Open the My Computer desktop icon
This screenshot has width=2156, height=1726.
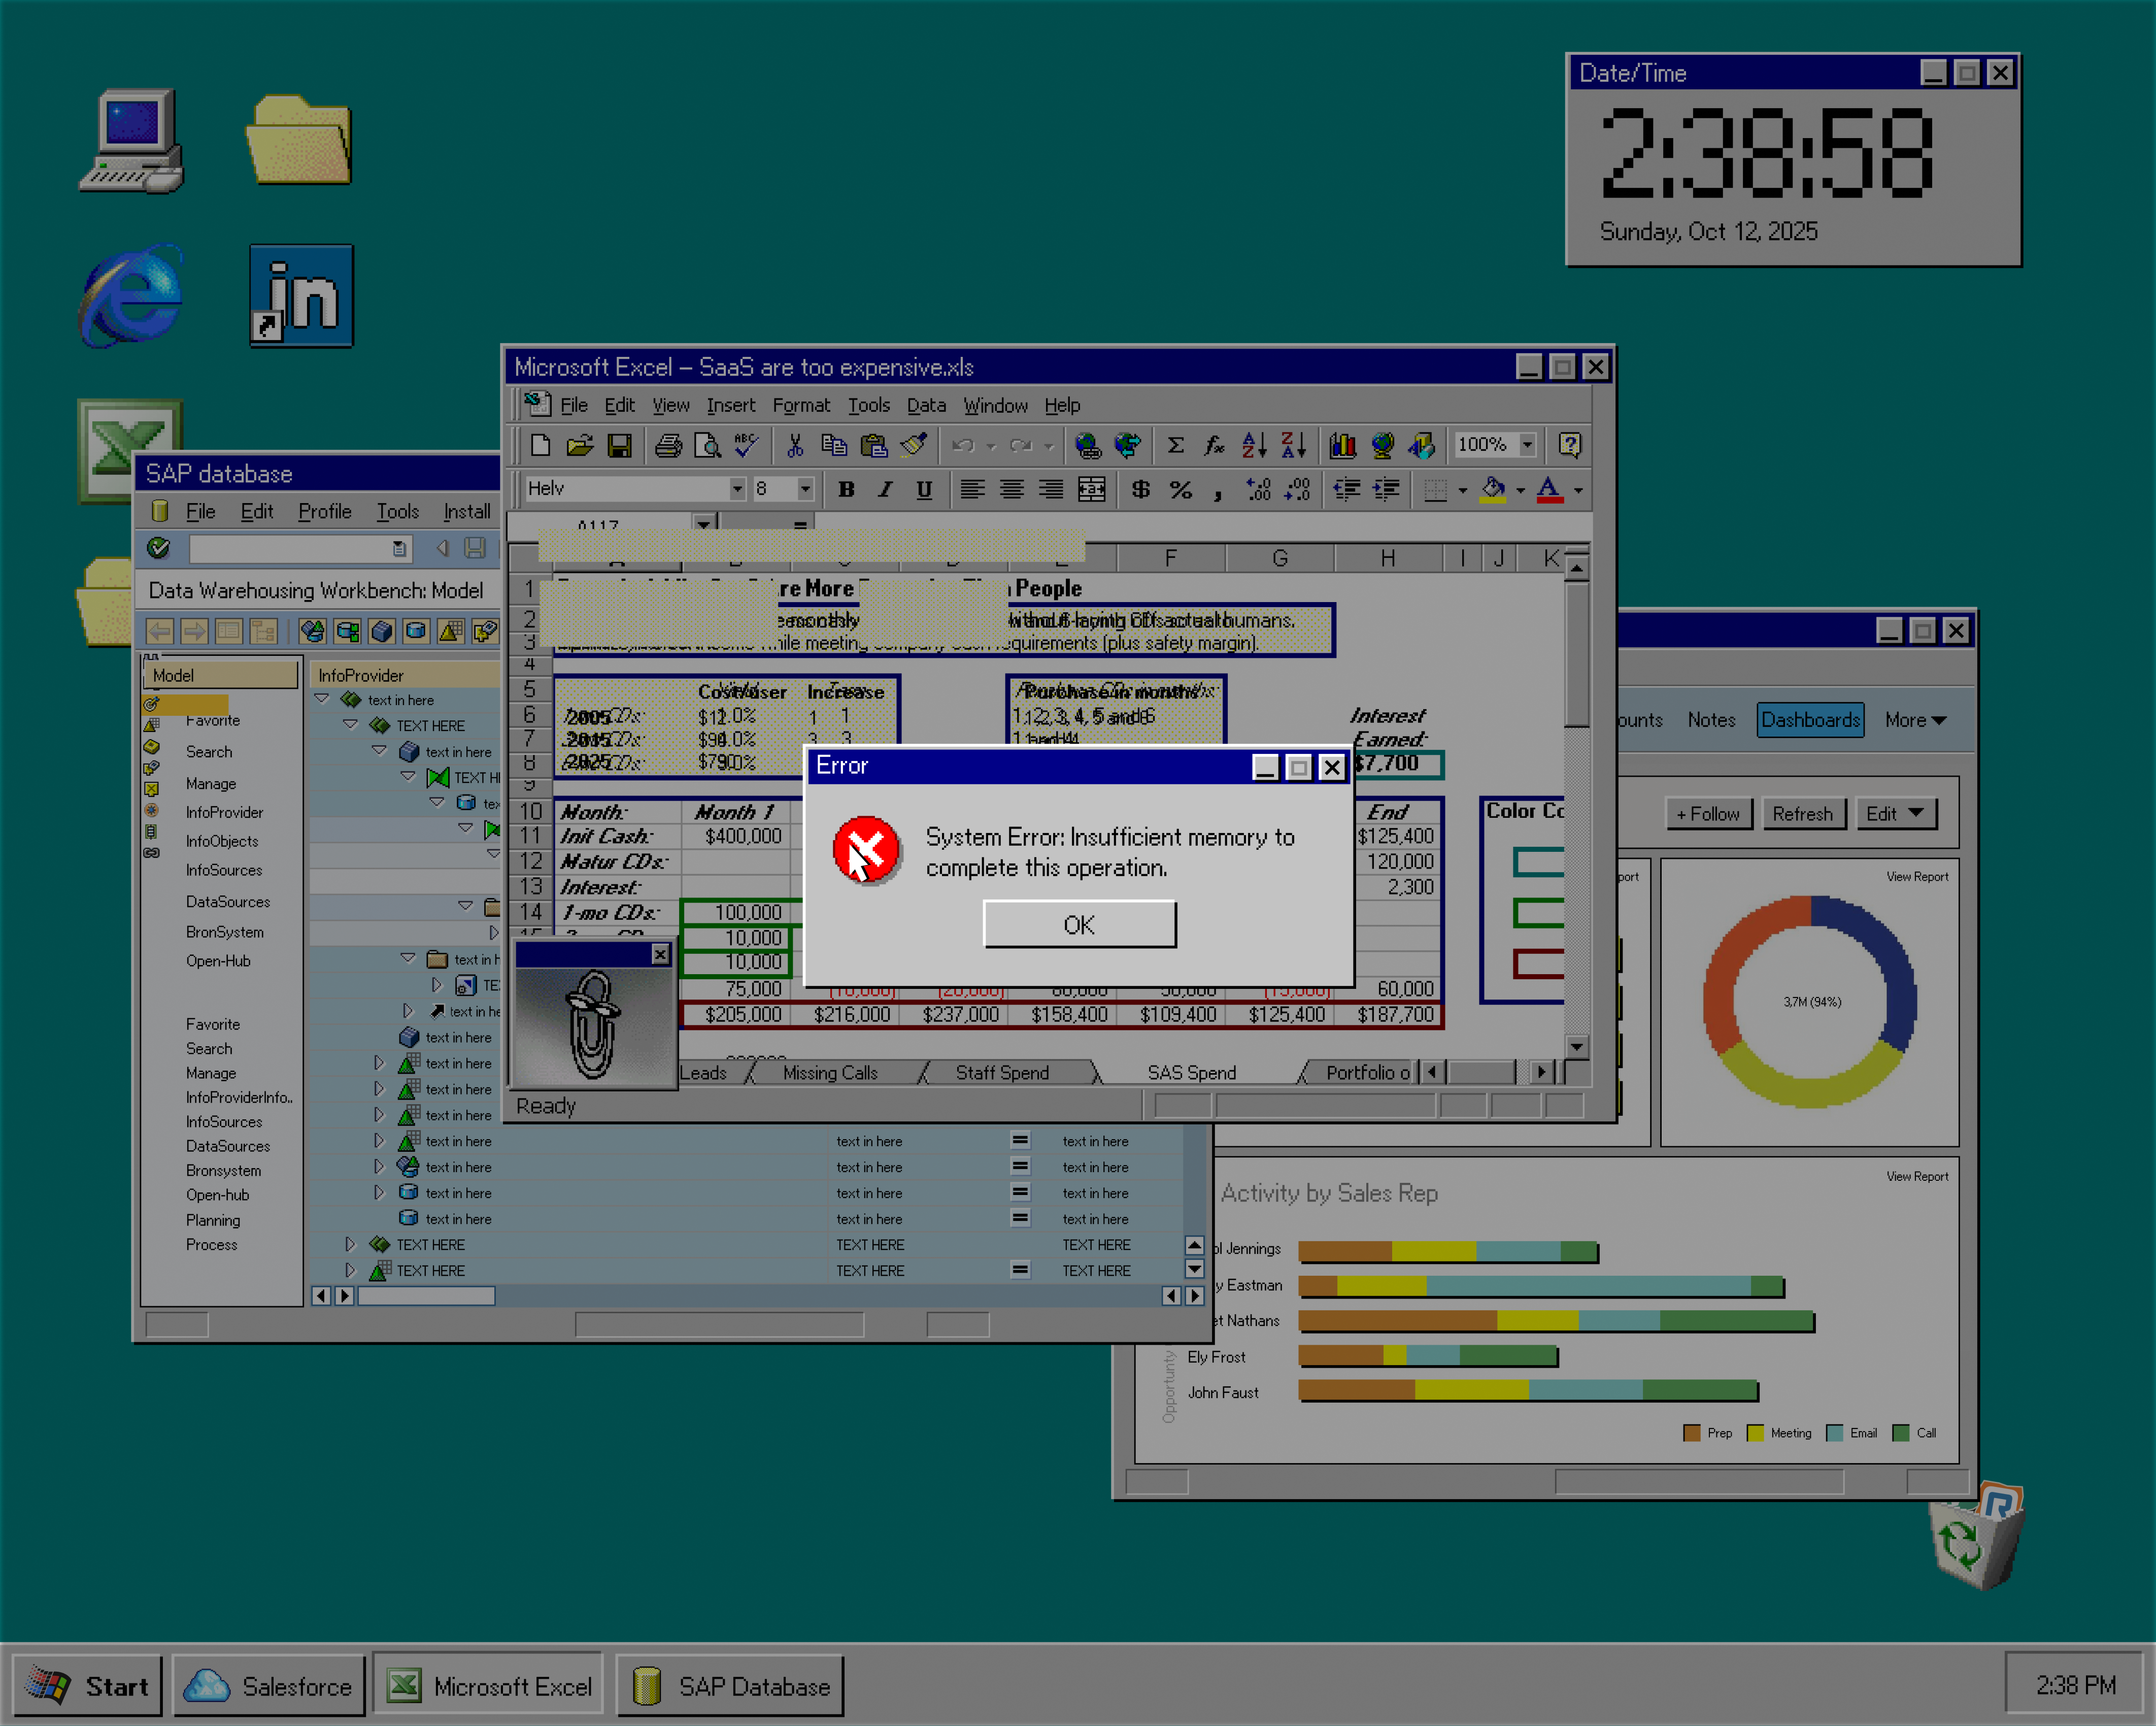(132, 141)
